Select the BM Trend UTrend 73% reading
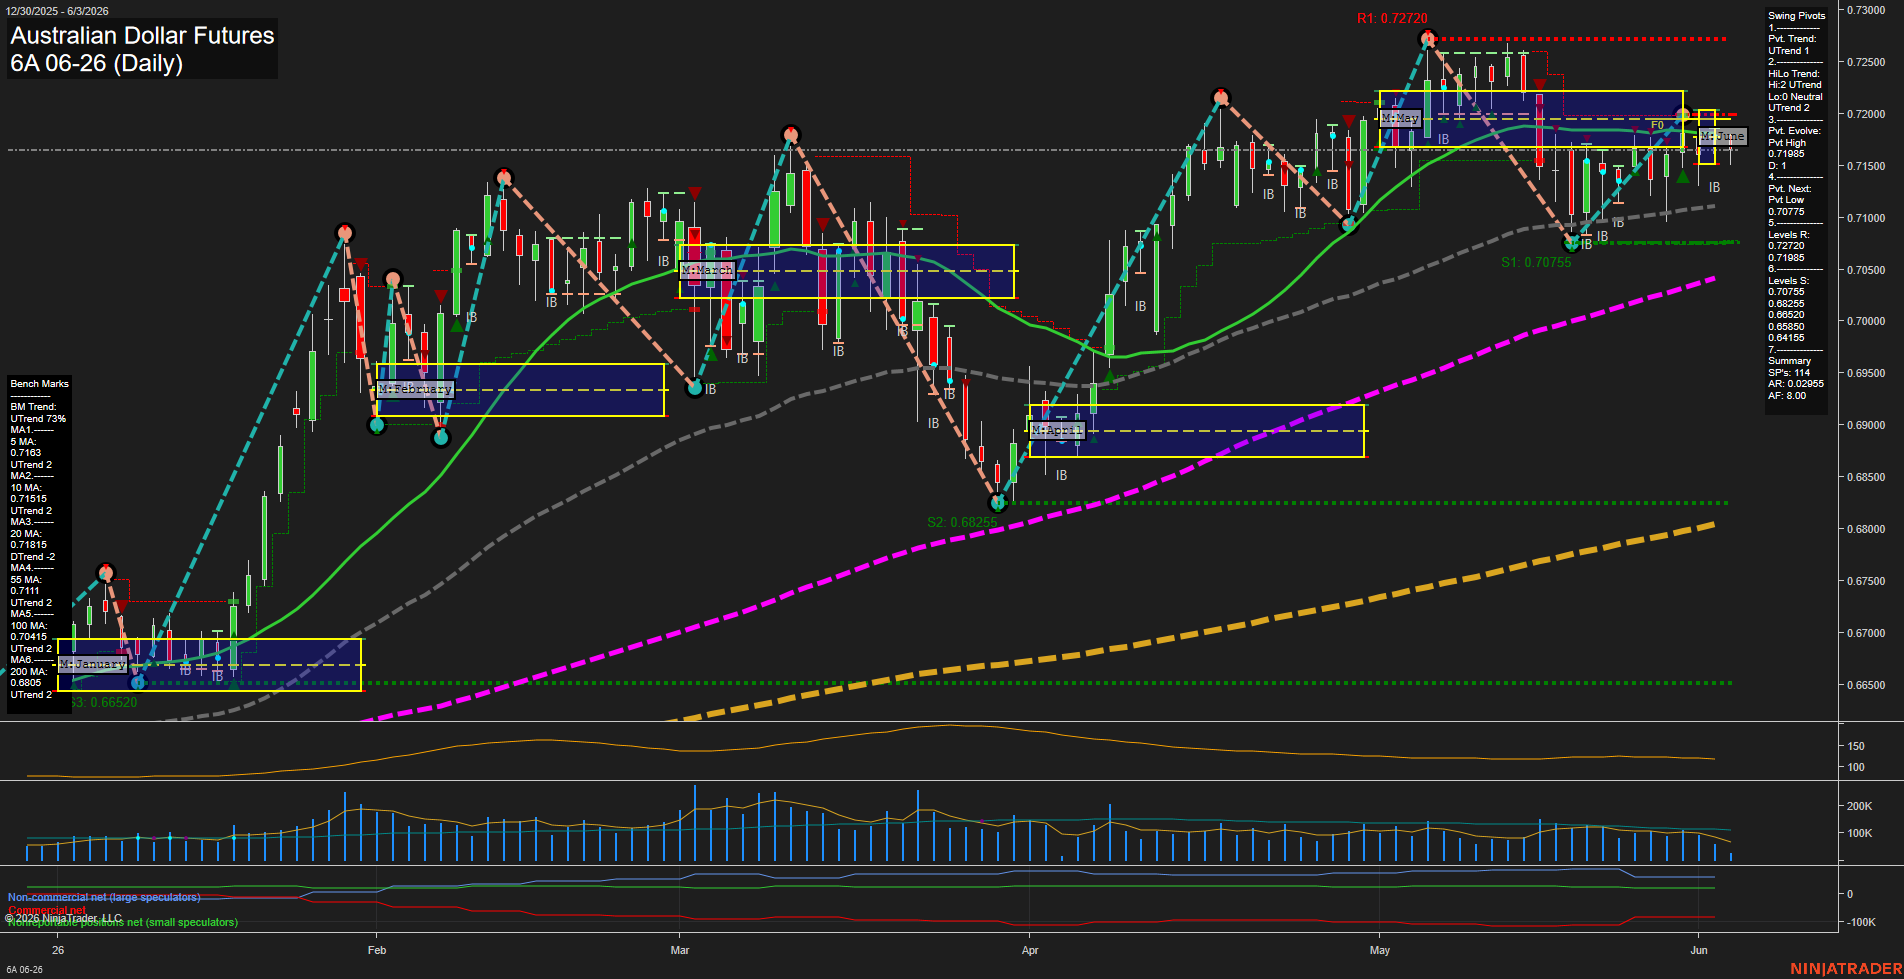The height and width of the screenshot is (979, 1904). click(x=38, y=419)
